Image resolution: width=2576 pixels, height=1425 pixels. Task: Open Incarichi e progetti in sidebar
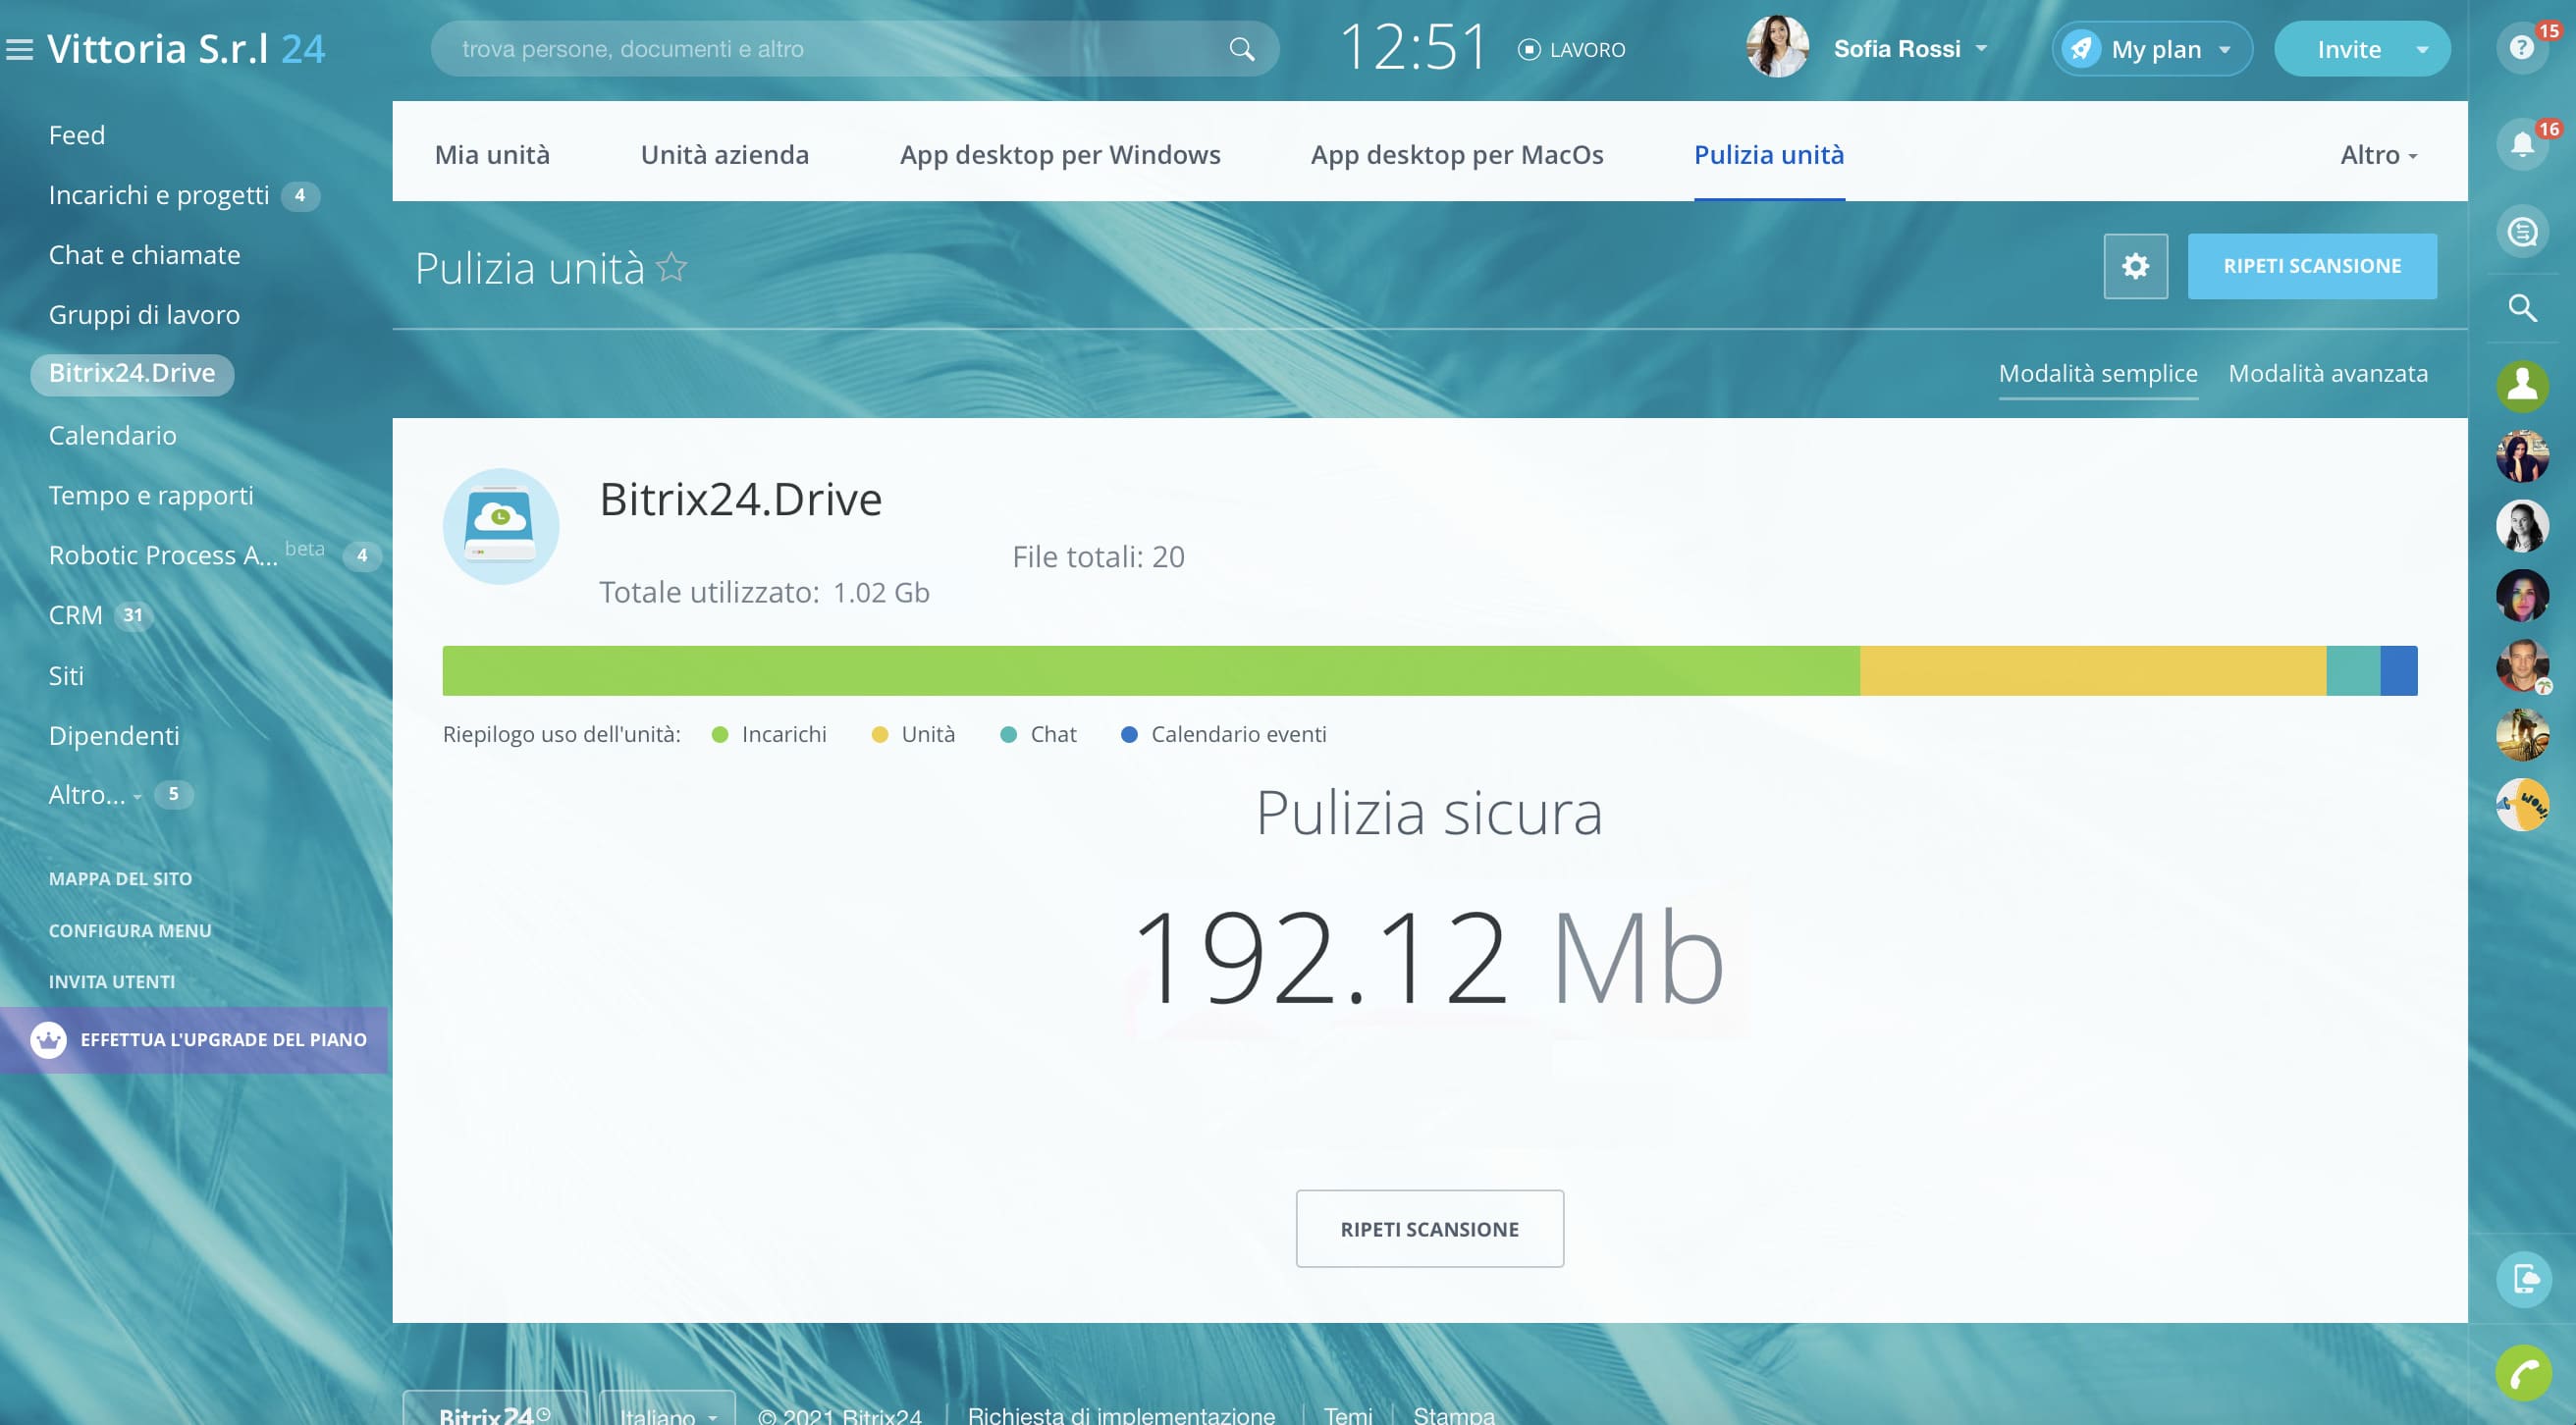click(159, 195)
